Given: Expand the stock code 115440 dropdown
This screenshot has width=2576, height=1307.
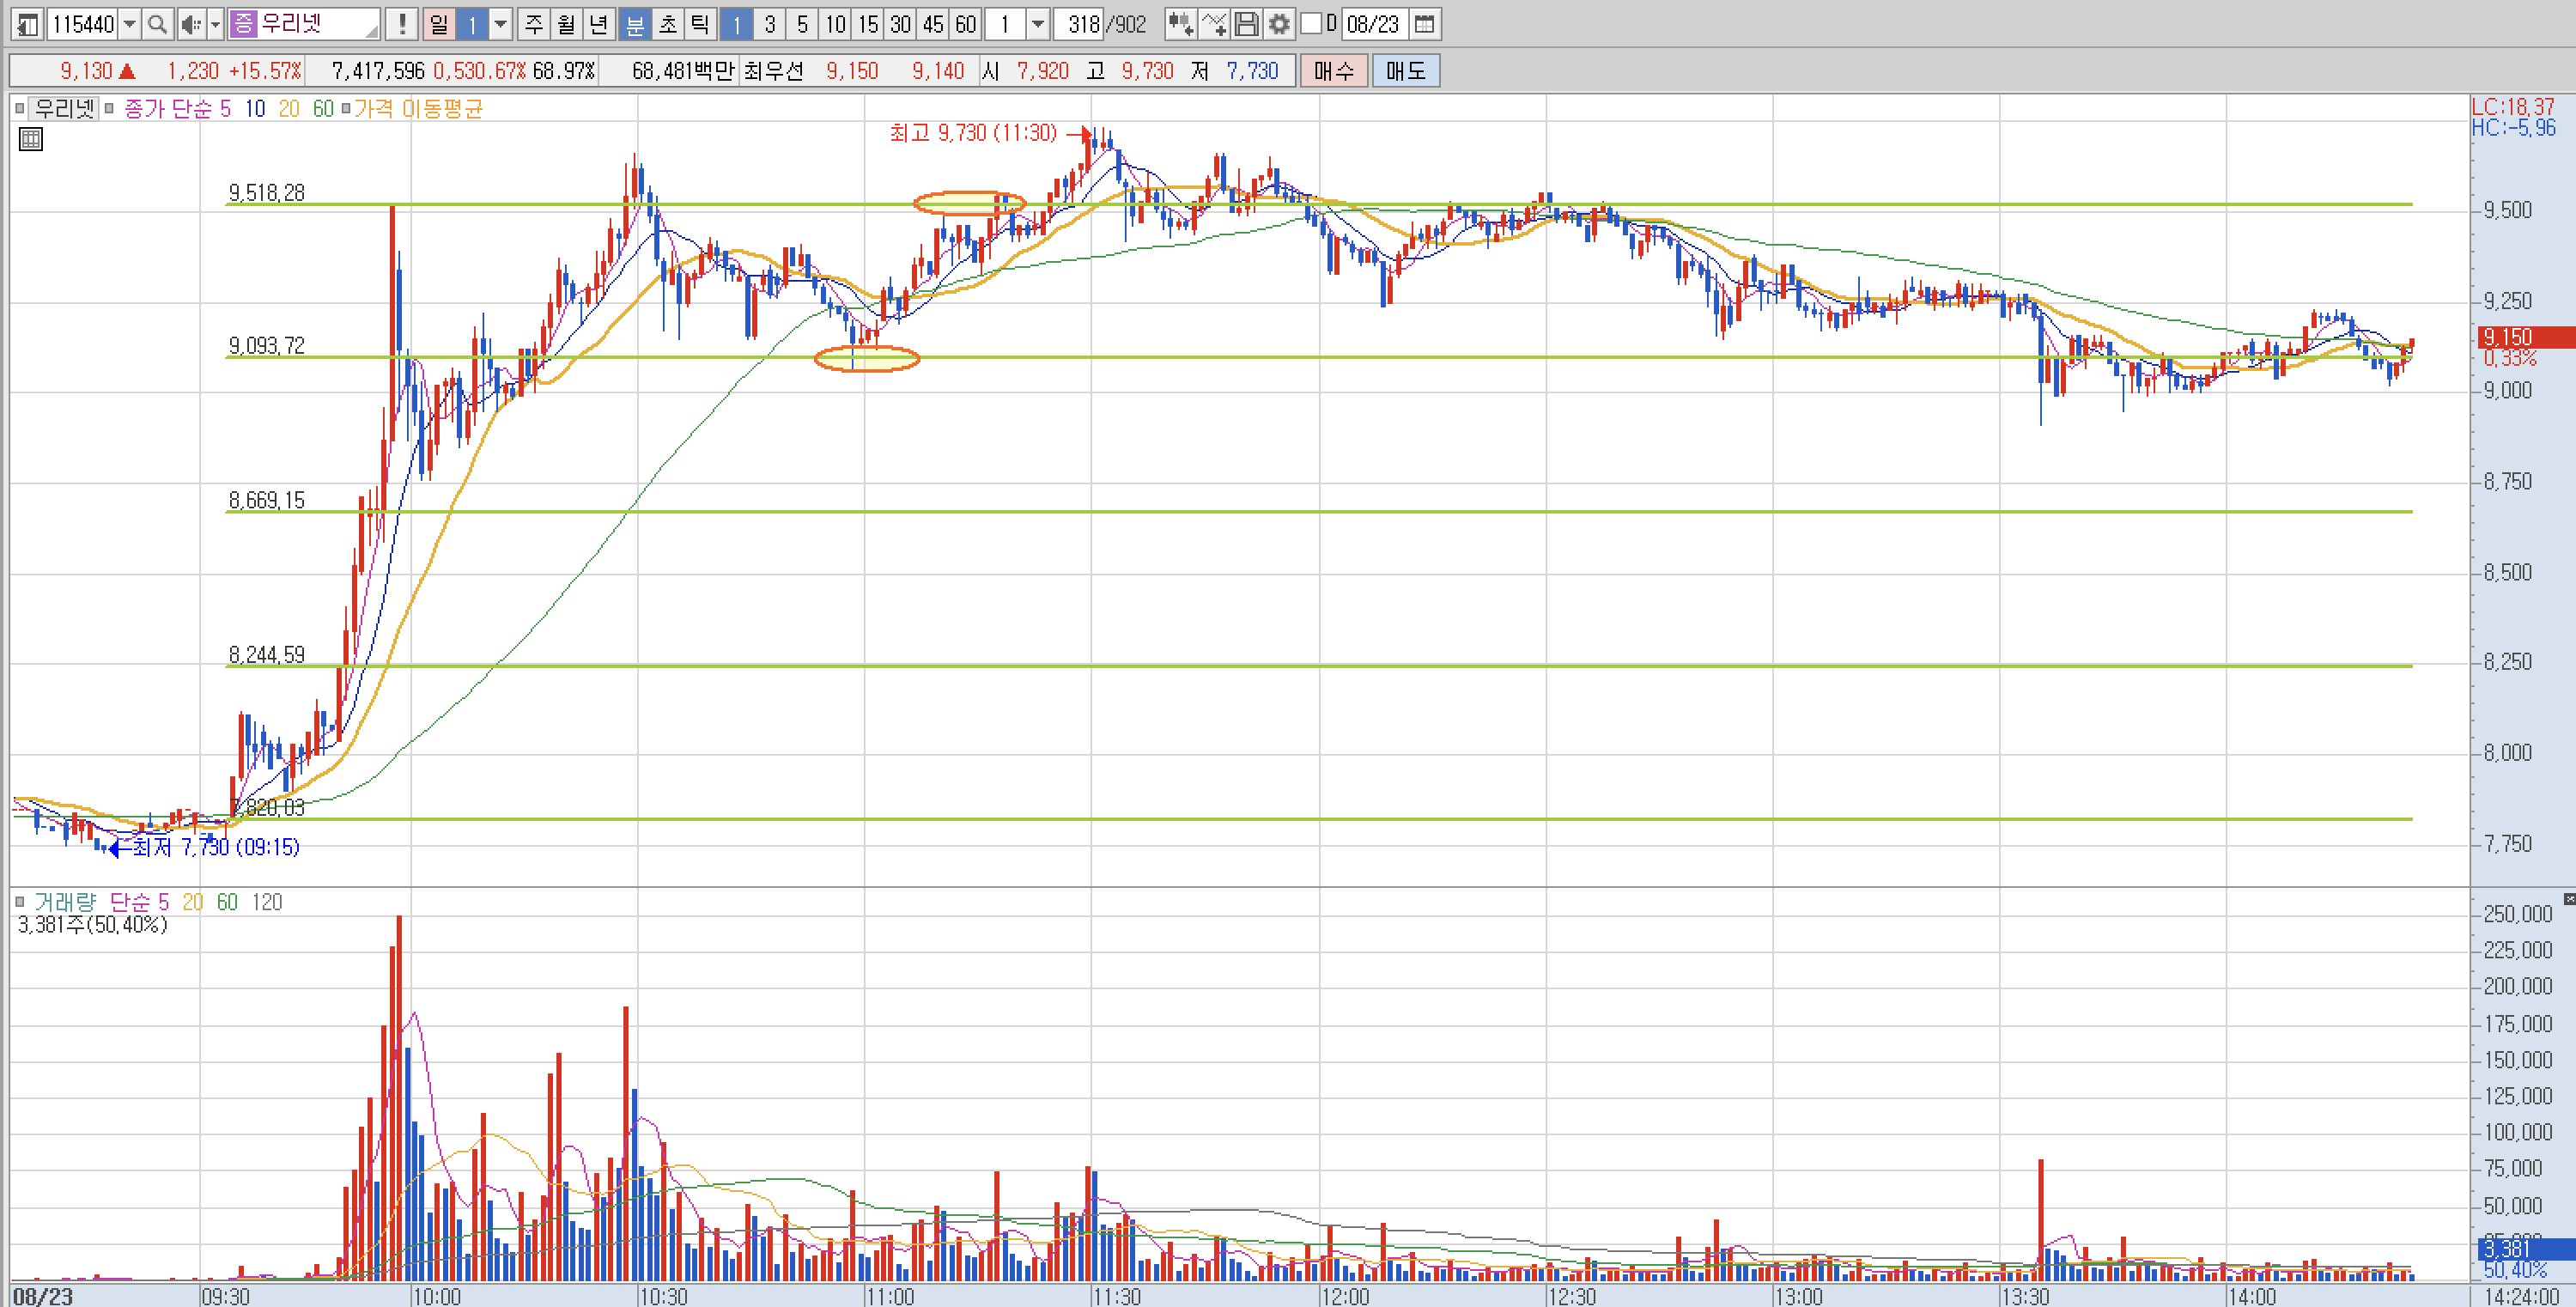Looking at the screenshot, I should pos(130,24).
